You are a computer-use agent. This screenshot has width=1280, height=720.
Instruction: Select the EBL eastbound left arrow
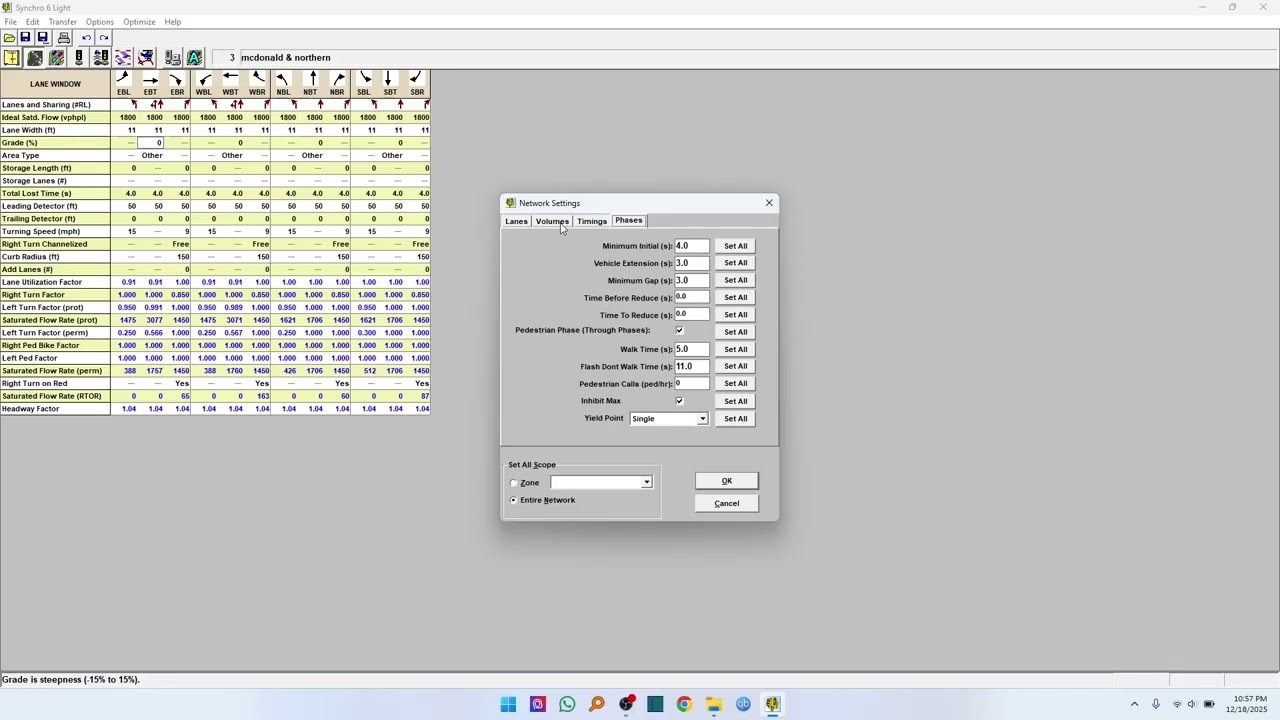123,79
